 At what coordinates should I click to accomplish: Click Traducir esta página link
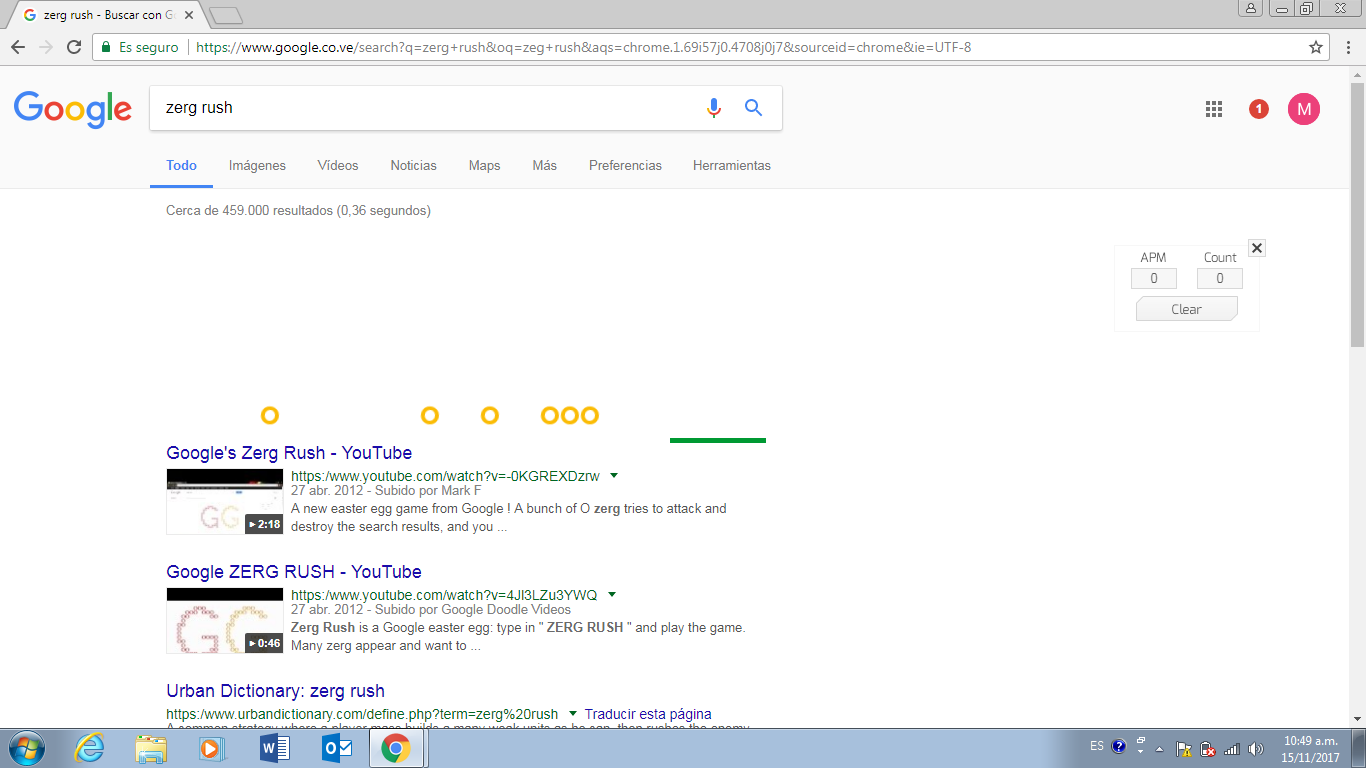(x=648, y=714)
